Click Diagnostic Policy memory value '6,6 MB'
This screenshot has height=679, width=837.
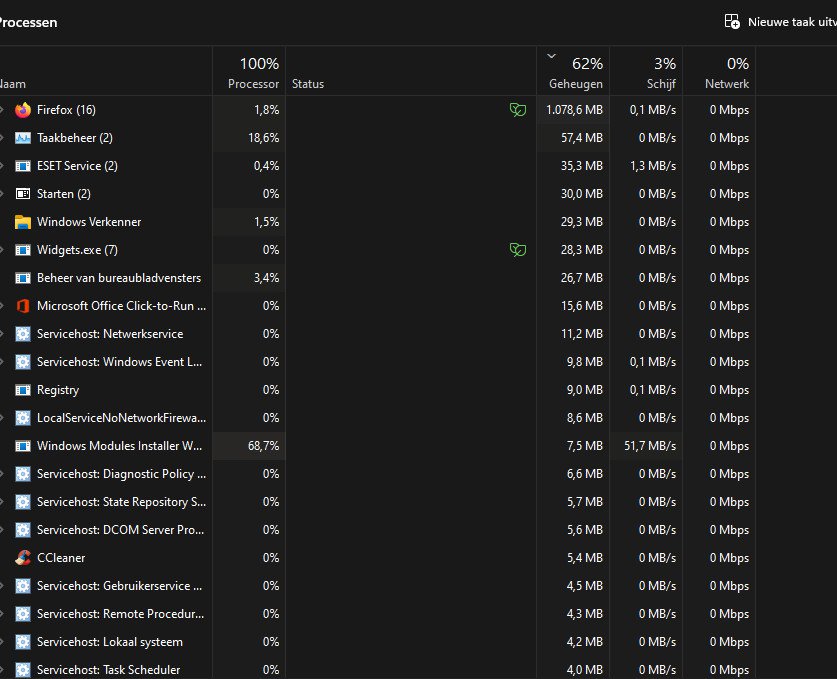(x=585, y=474)
